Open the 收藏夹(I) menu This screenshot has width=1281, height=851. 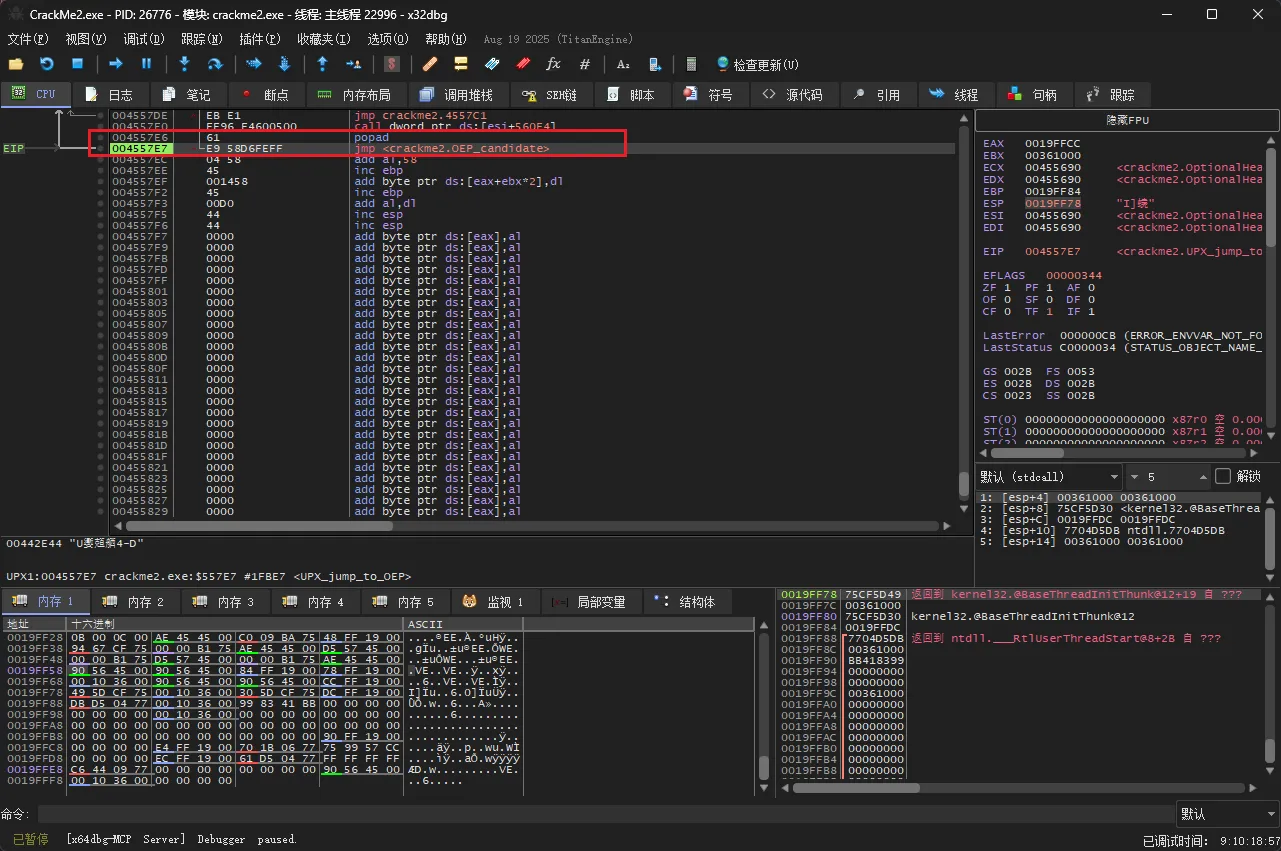click(x=324, y=39)
